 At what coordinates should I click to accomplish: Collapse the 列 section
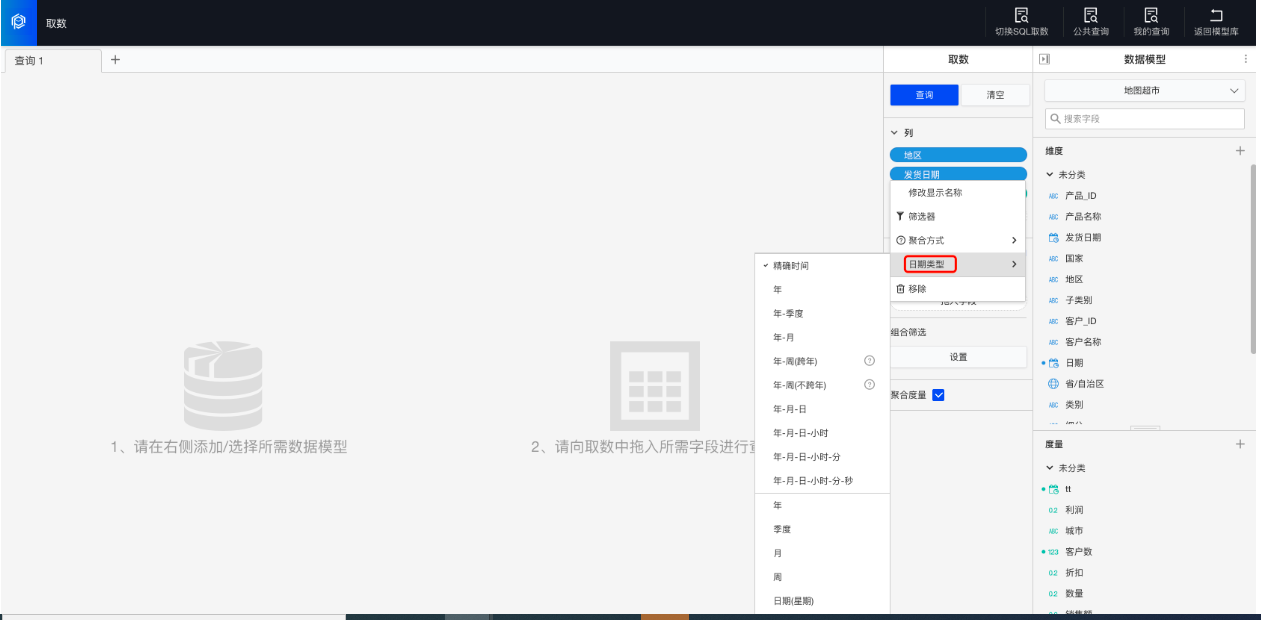[x=895, y=133]
